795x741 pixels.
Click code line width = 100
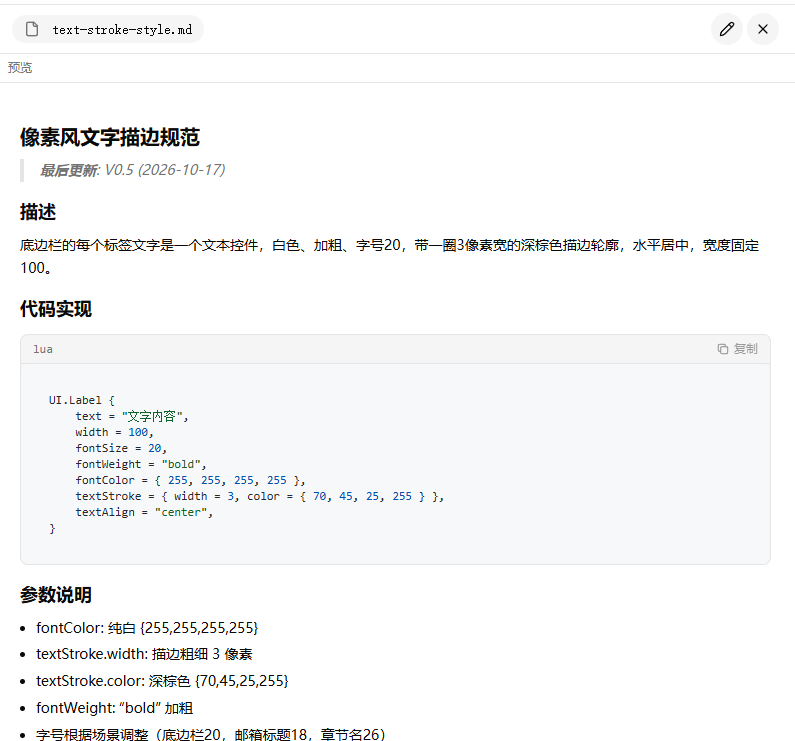click(x=114, y=432)
